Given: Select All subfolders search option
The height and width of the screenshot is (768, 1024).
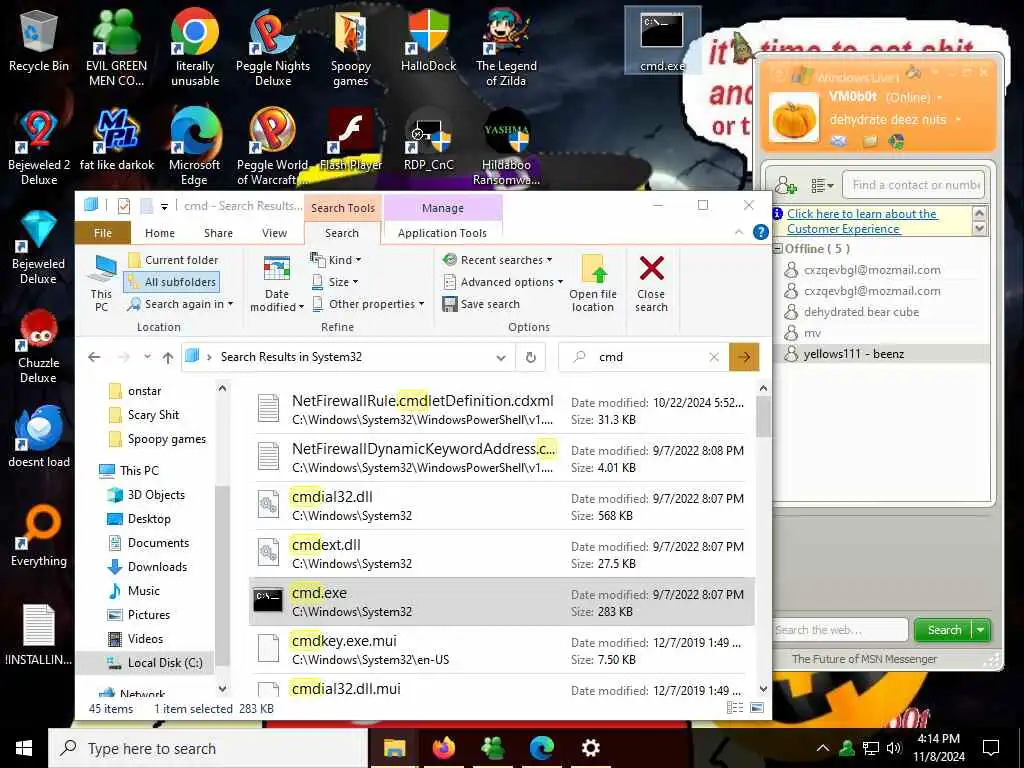Looking at the screenshot, I should pyautogui.click(x=172, y=282).
